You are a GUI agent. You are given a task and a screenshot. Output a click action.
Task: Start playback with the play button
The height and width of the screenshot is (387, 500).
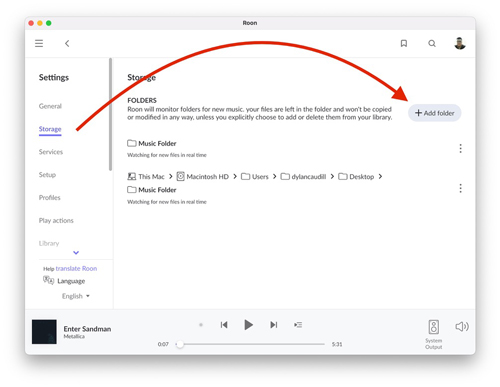[x=248, y=325]
